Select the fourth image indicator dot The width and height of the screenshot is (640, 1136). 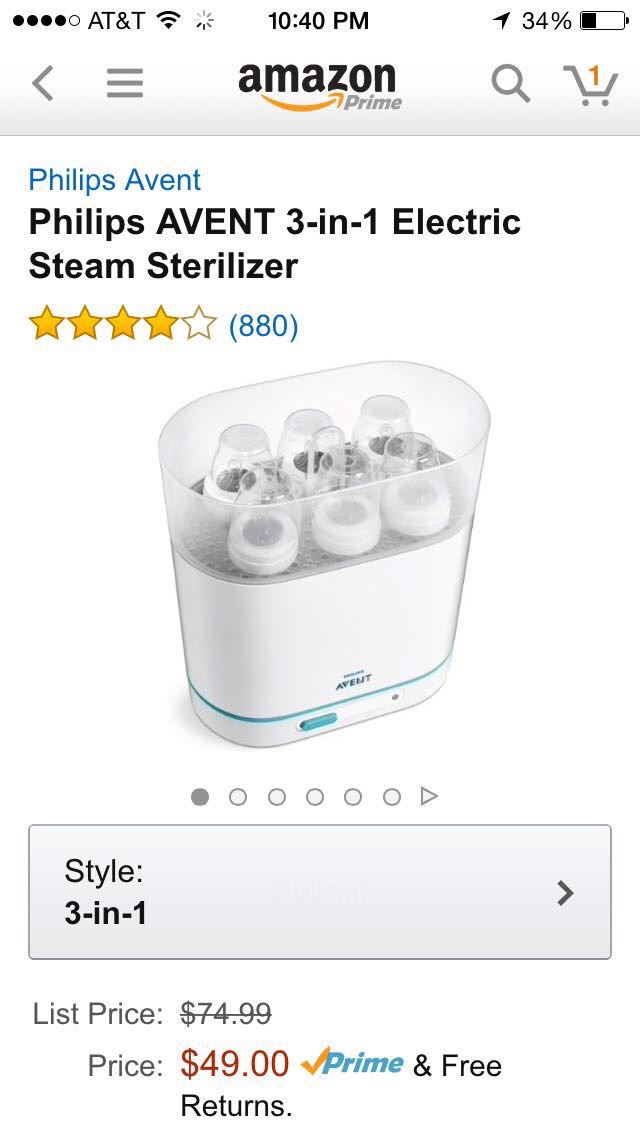[x=315, y=797]
